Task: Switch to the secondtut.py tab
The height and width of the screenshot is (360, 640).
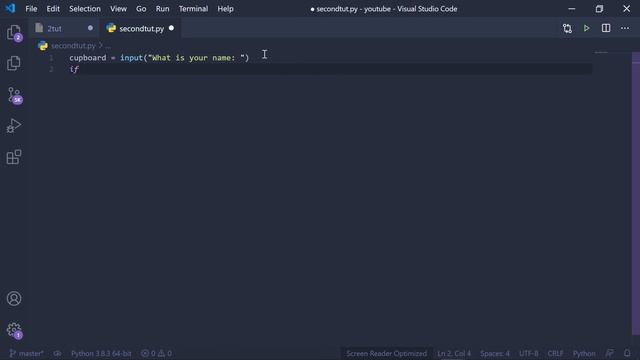Action: coord(141,29)
